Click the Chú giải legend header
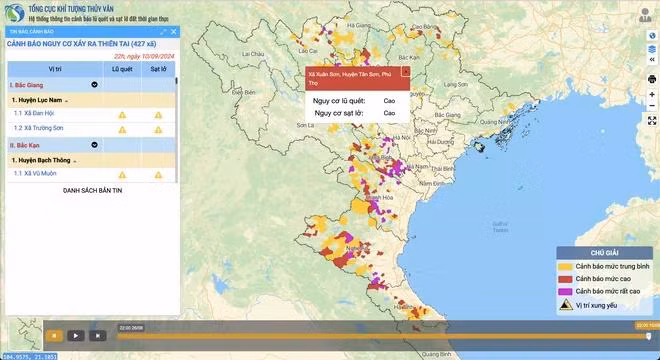 (x=604, y=253)
